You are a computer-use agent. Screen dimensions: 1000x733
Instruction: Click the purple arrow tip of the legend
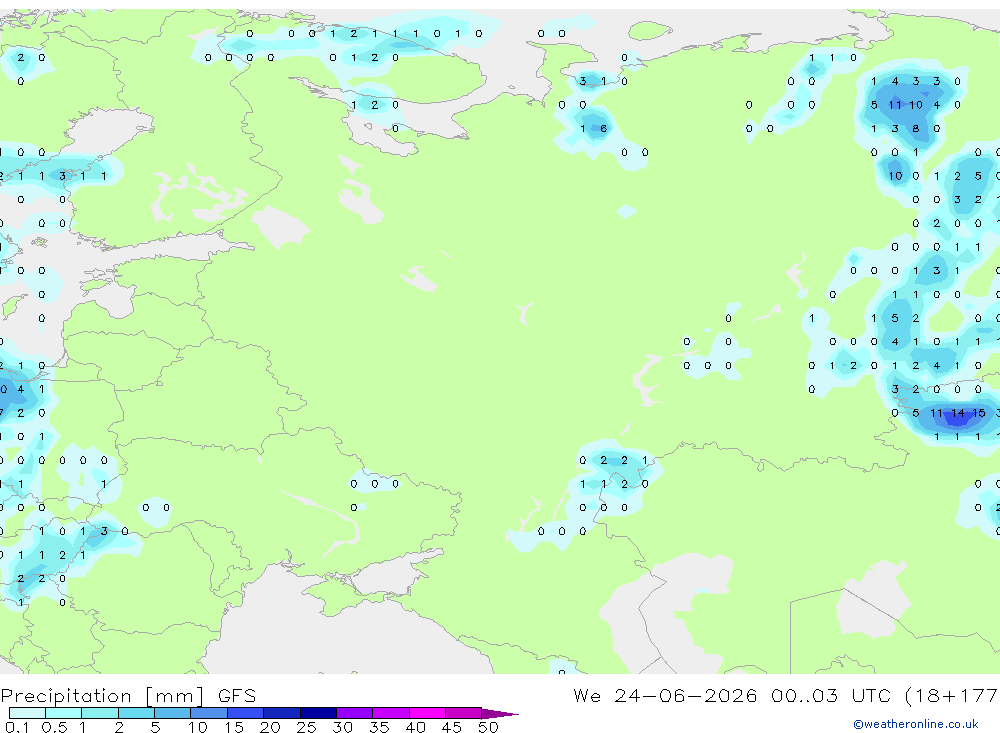point(501,714)
